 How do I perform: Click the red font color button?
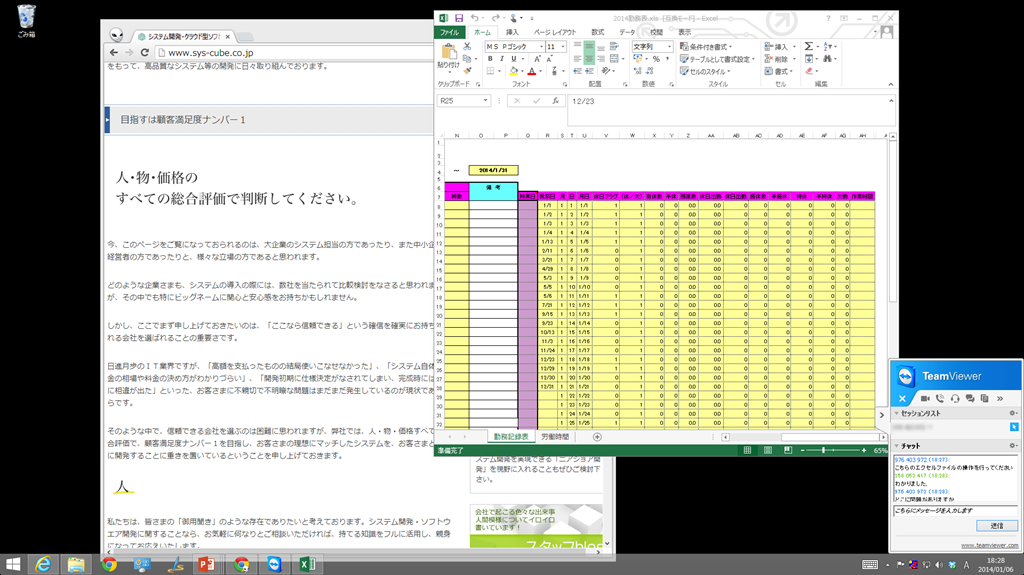[x=532, y=71]
